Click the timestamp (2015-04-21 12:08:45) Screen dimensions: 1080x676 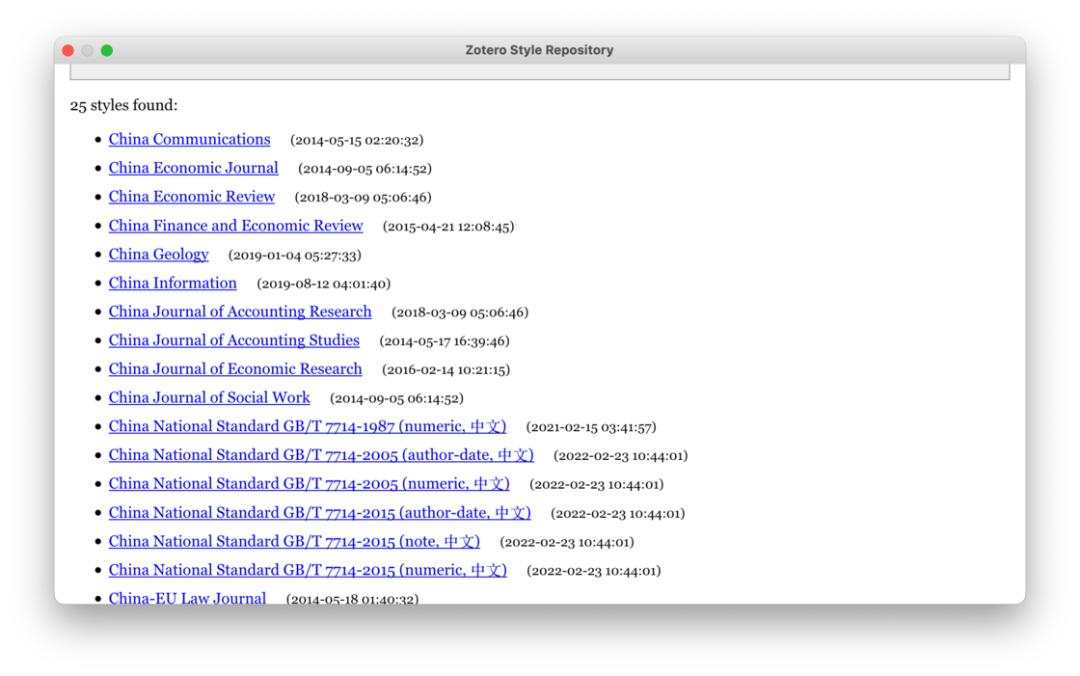coord(448,227)
